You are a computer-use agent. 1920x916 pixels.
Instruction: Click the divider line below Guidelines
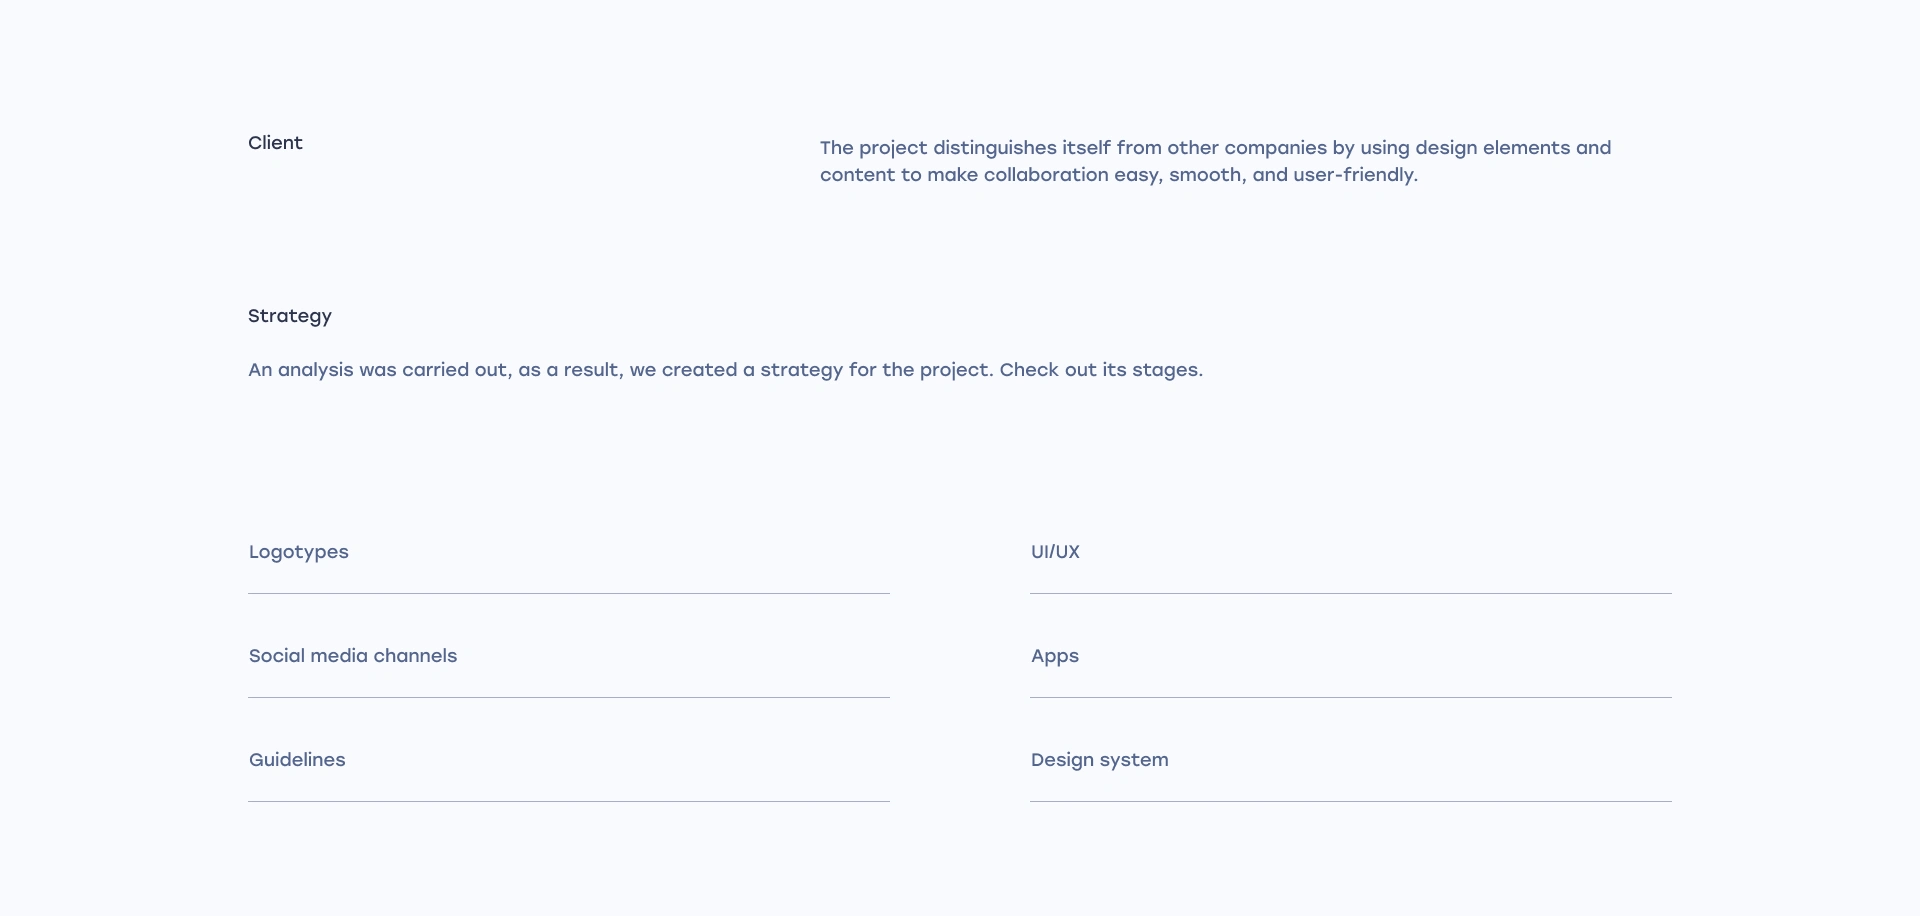coord(568,802)
